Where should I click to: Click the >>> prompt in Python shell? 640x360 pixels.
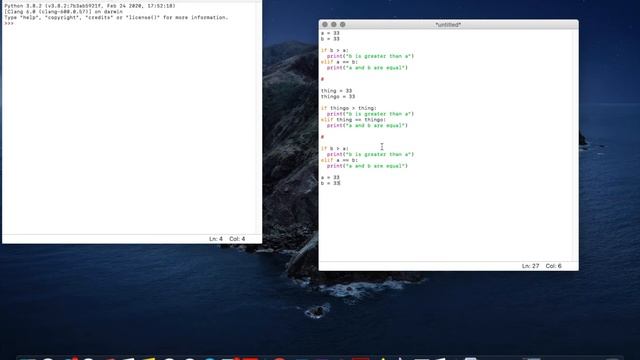pos(9,23)
